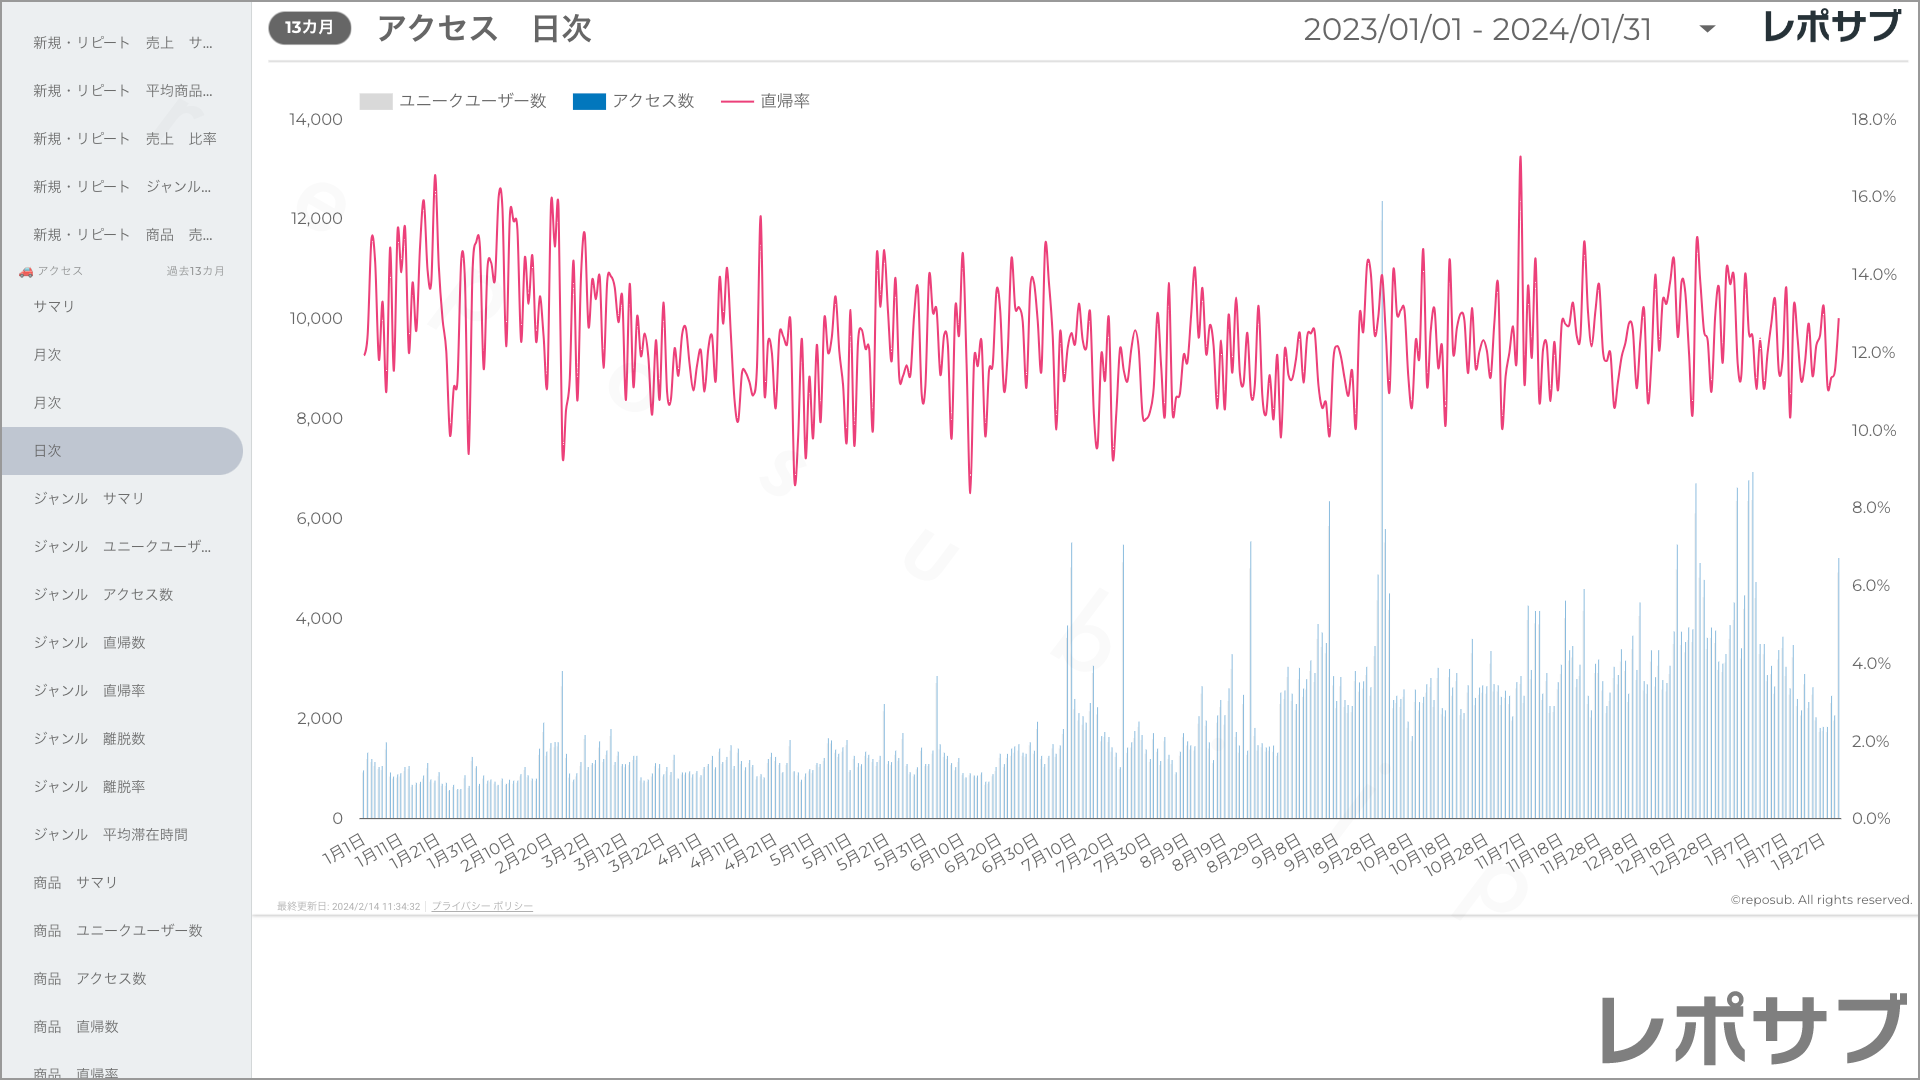
Task: Click the レポサブ logo at top right
Action: 1832,27
